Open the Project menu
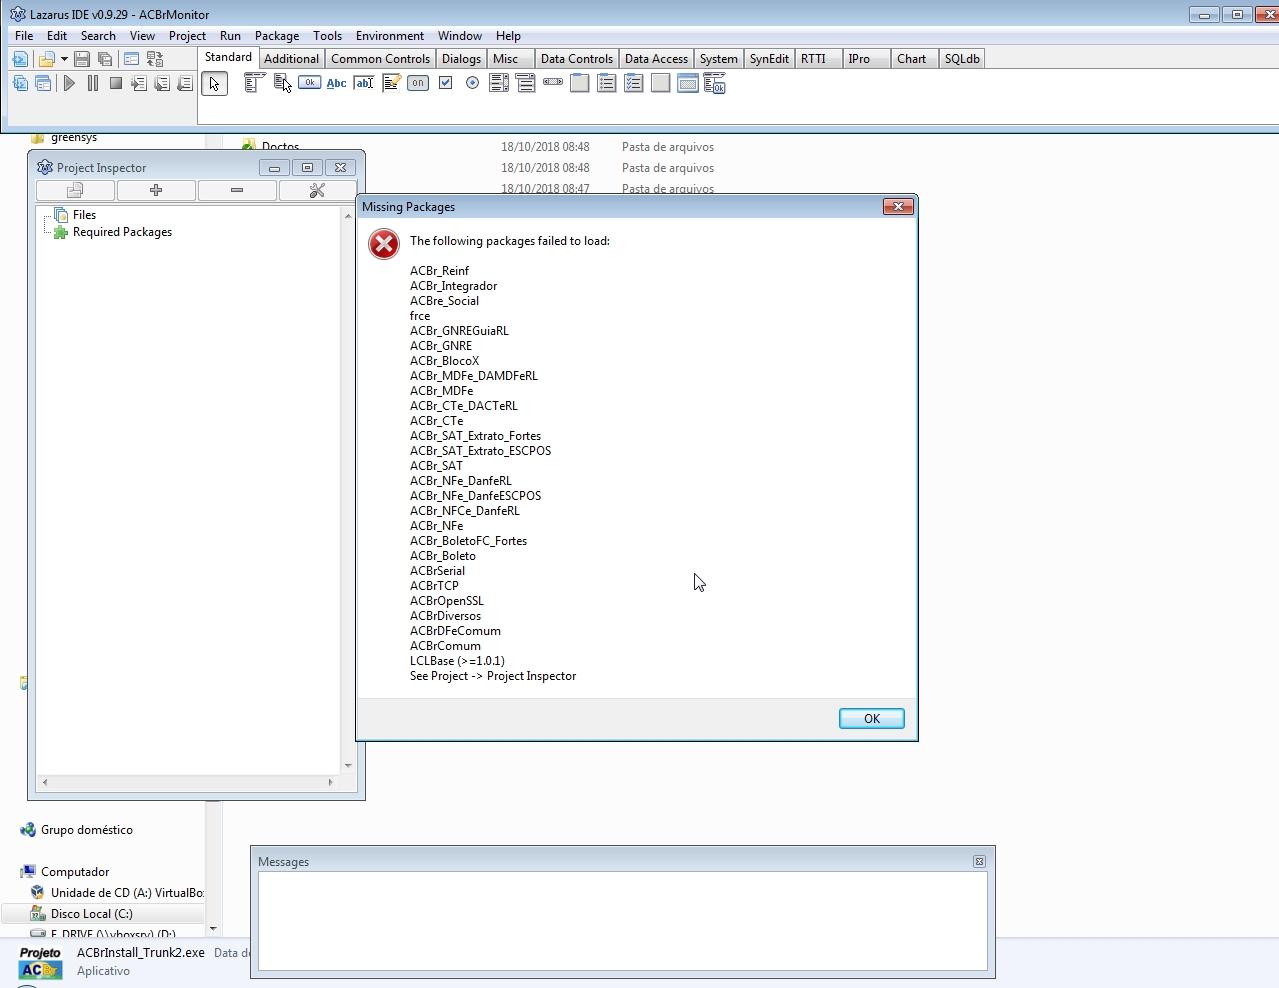1279x988 pixels. tap(187, 35)
